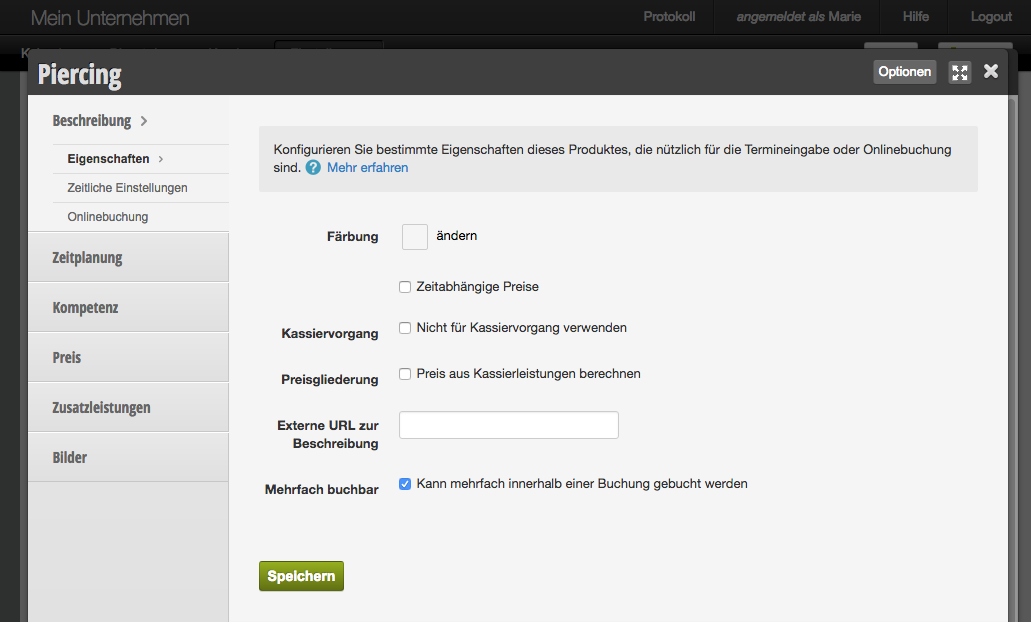This screenshot has width=1031, height=622.
Task: Go to the Bilder section
Action: (x=128, y=458)
